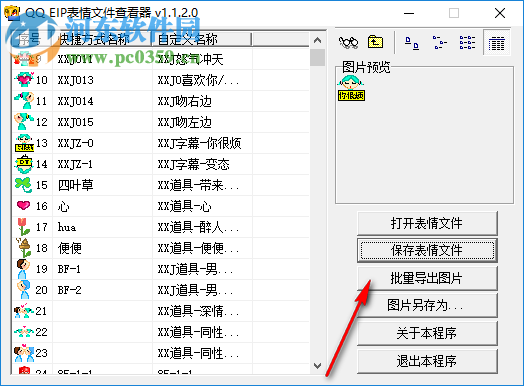Select XX道具-带来... custom name
The height and width of the screenshot is (386, 524).
(x=199, y=185)
